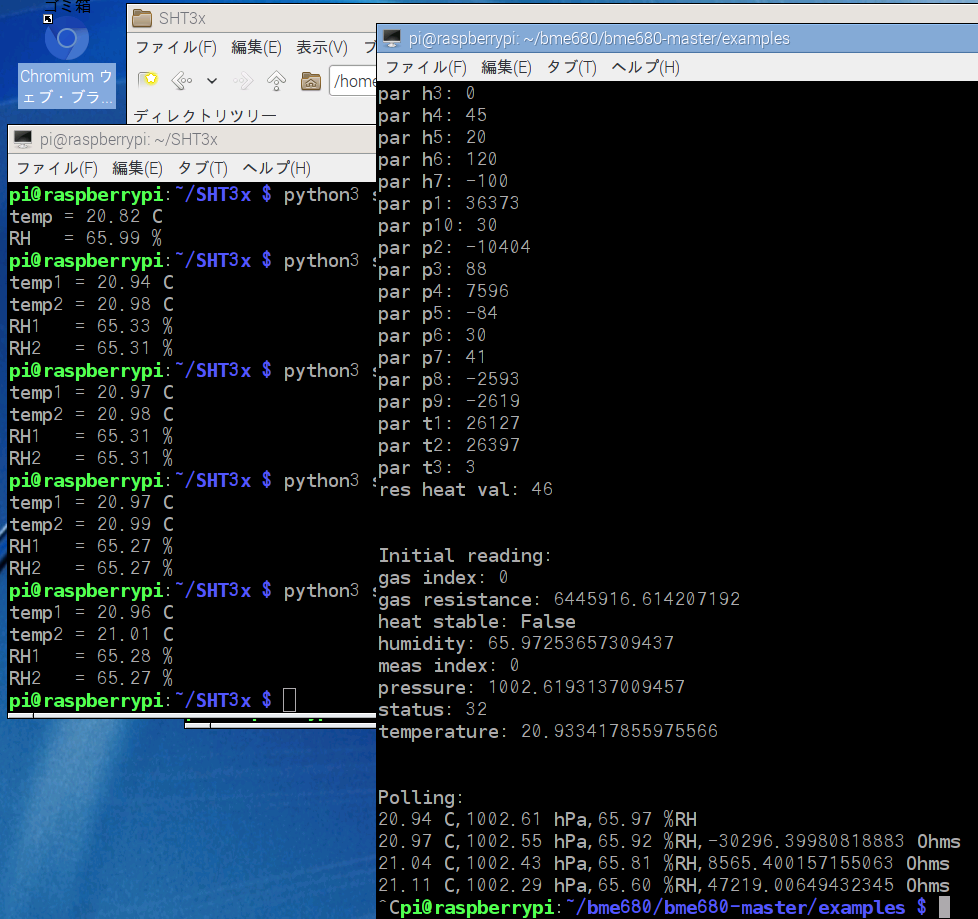Screen dimensions: 978x919
Task: Click title bar of pi@raspberrypi: ~/SHT3x terminal
Action: pyautogui.click(x=191, y=140)
